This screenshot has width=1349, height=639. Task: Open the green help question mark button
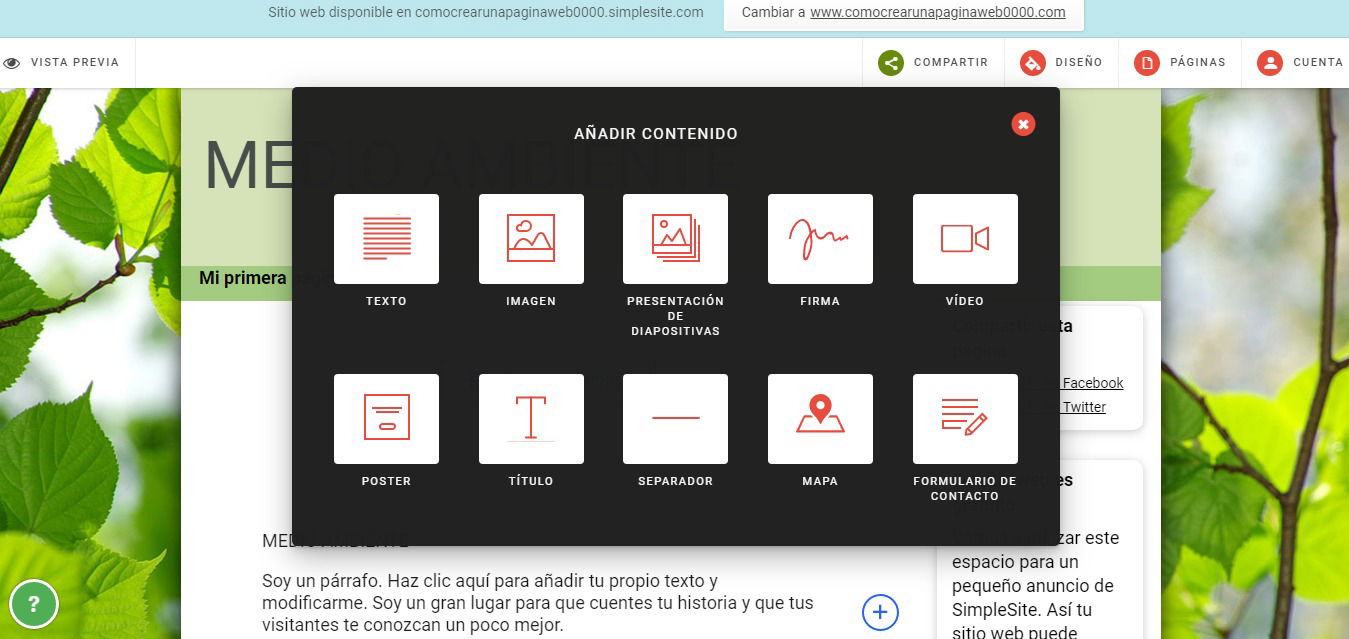pos(34,604)
